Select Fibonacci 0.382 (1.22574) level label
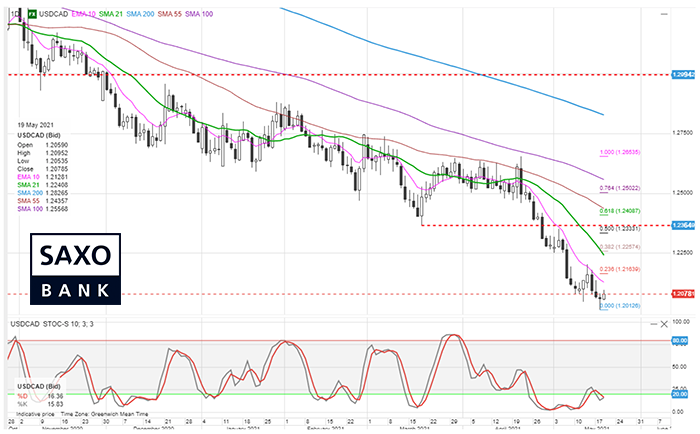The width and height of the screenshot is (700, 434). coord(620,246)
